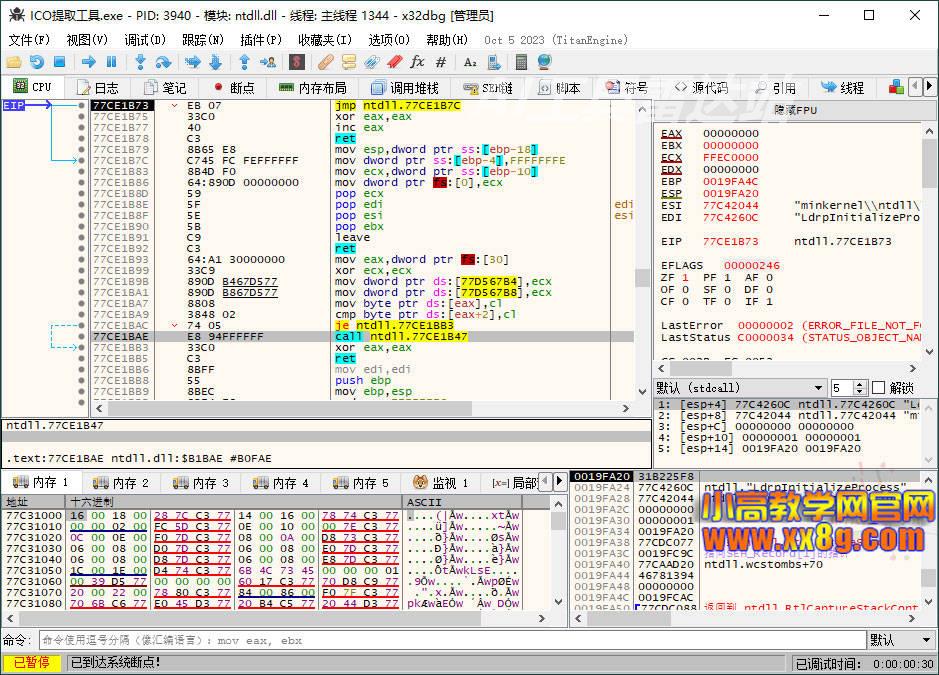Click the trace into double-arrow icon
The height and width of the screenshot is (675, 939).
(x=193, y=62)
